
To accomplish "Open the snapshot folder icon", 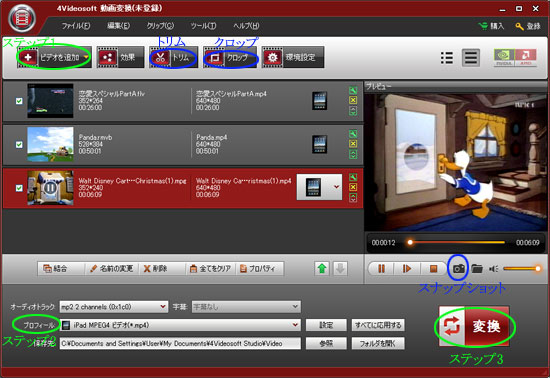I will coord(477,269).
